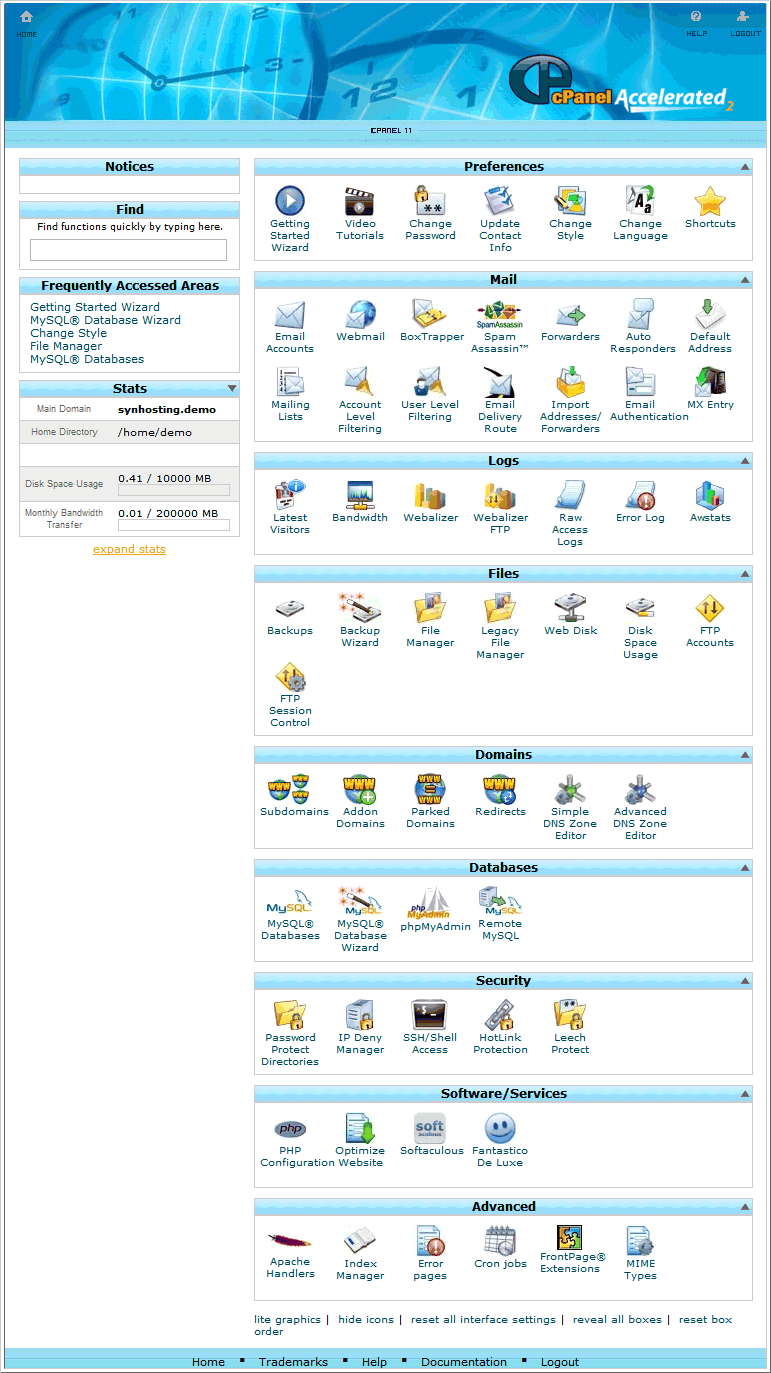The height and width of the screenshot is (1373, 771).
Task: Click the cPanel Accelerated logo
Action: click(x=621, y=81)
